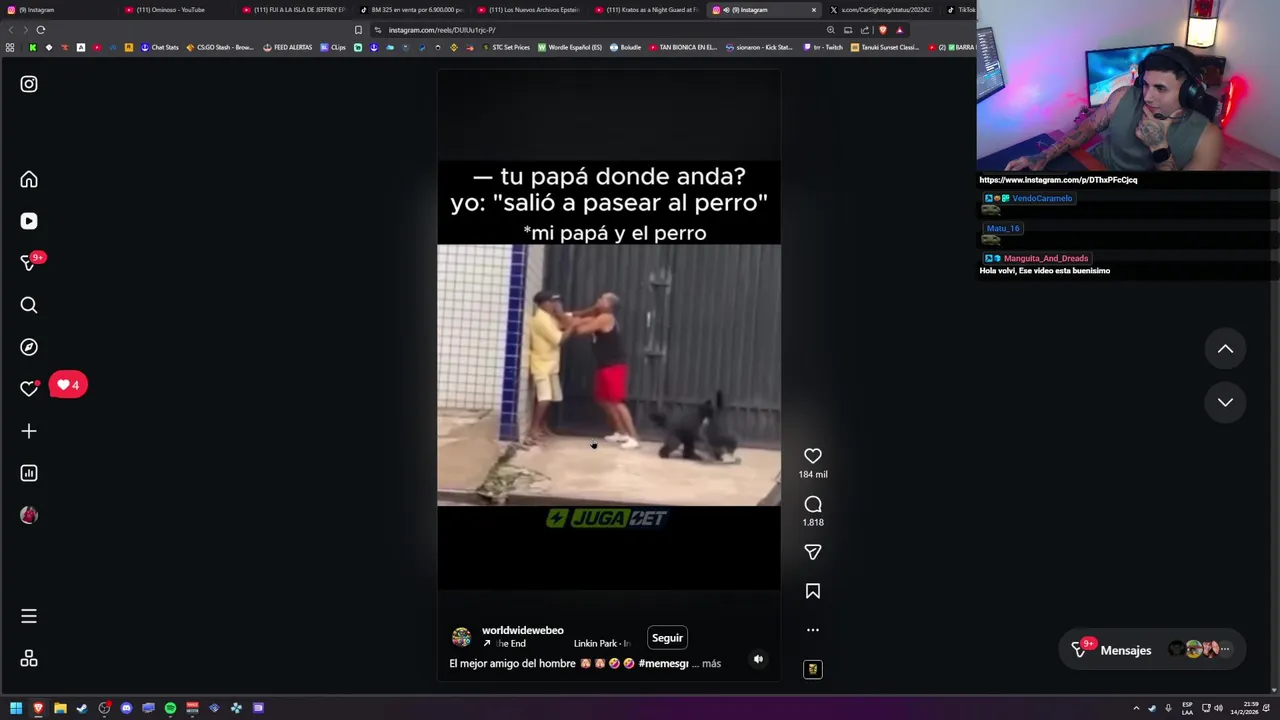This screenshot has width=1280, height=720.
Task: Click the VendoCaramelo username in the chat
Action: 1042,198
